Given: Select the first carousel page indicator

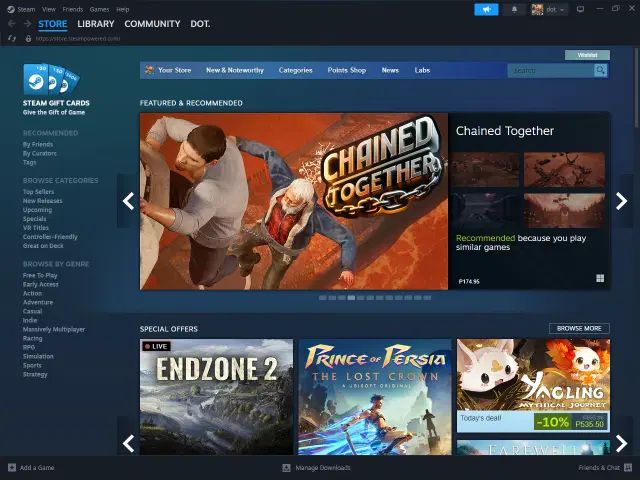Looking at the screenshot, I should tap(322, 298).
